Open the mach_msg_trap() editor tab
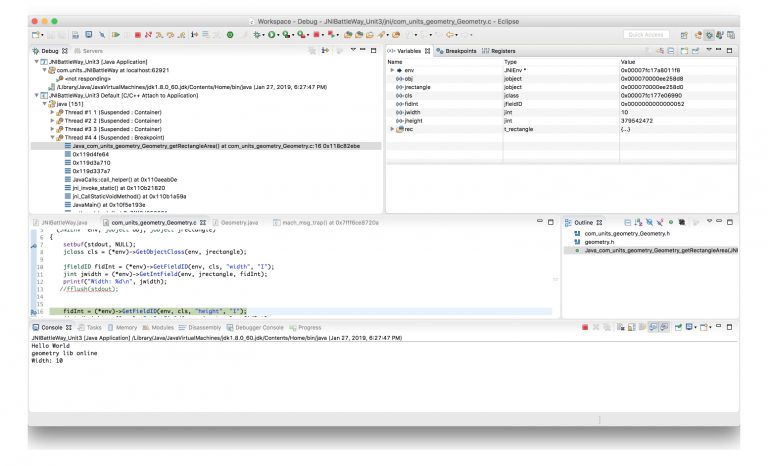Image resolution: width=768 pixels, height=466 pixels. [326, 222]
